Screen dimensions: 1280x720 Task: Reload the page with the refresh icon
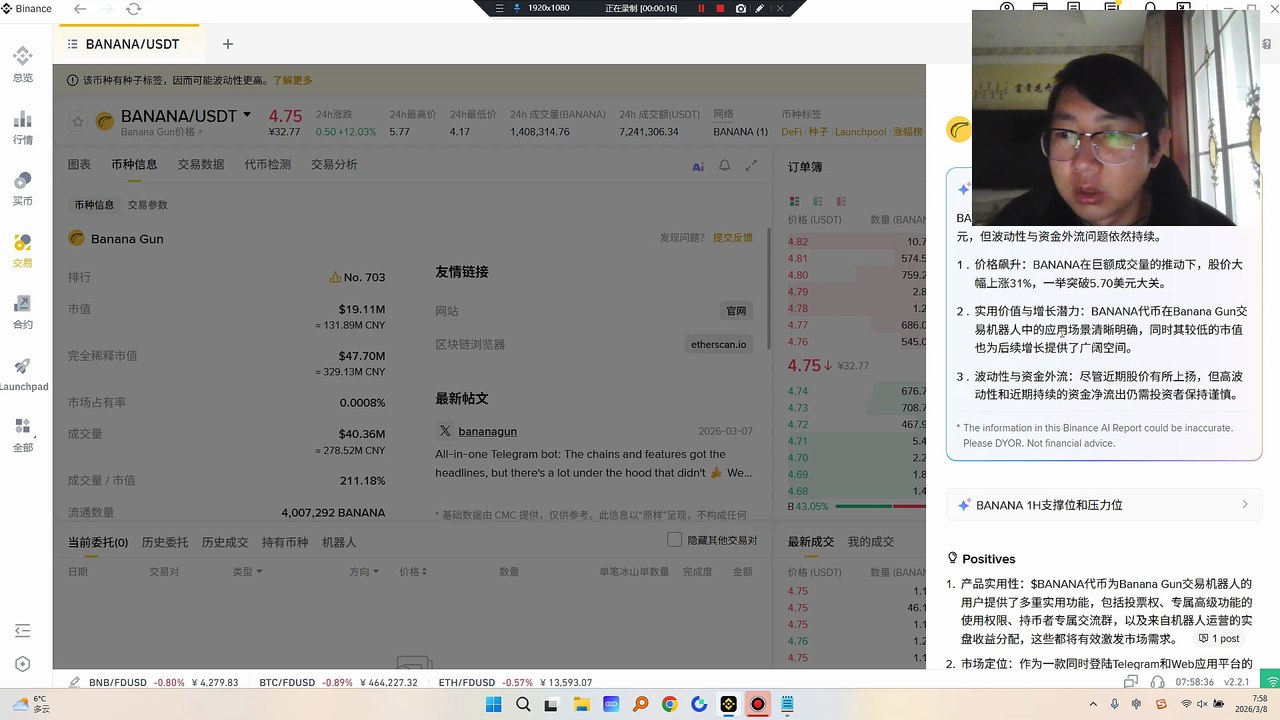click(133, 9)
